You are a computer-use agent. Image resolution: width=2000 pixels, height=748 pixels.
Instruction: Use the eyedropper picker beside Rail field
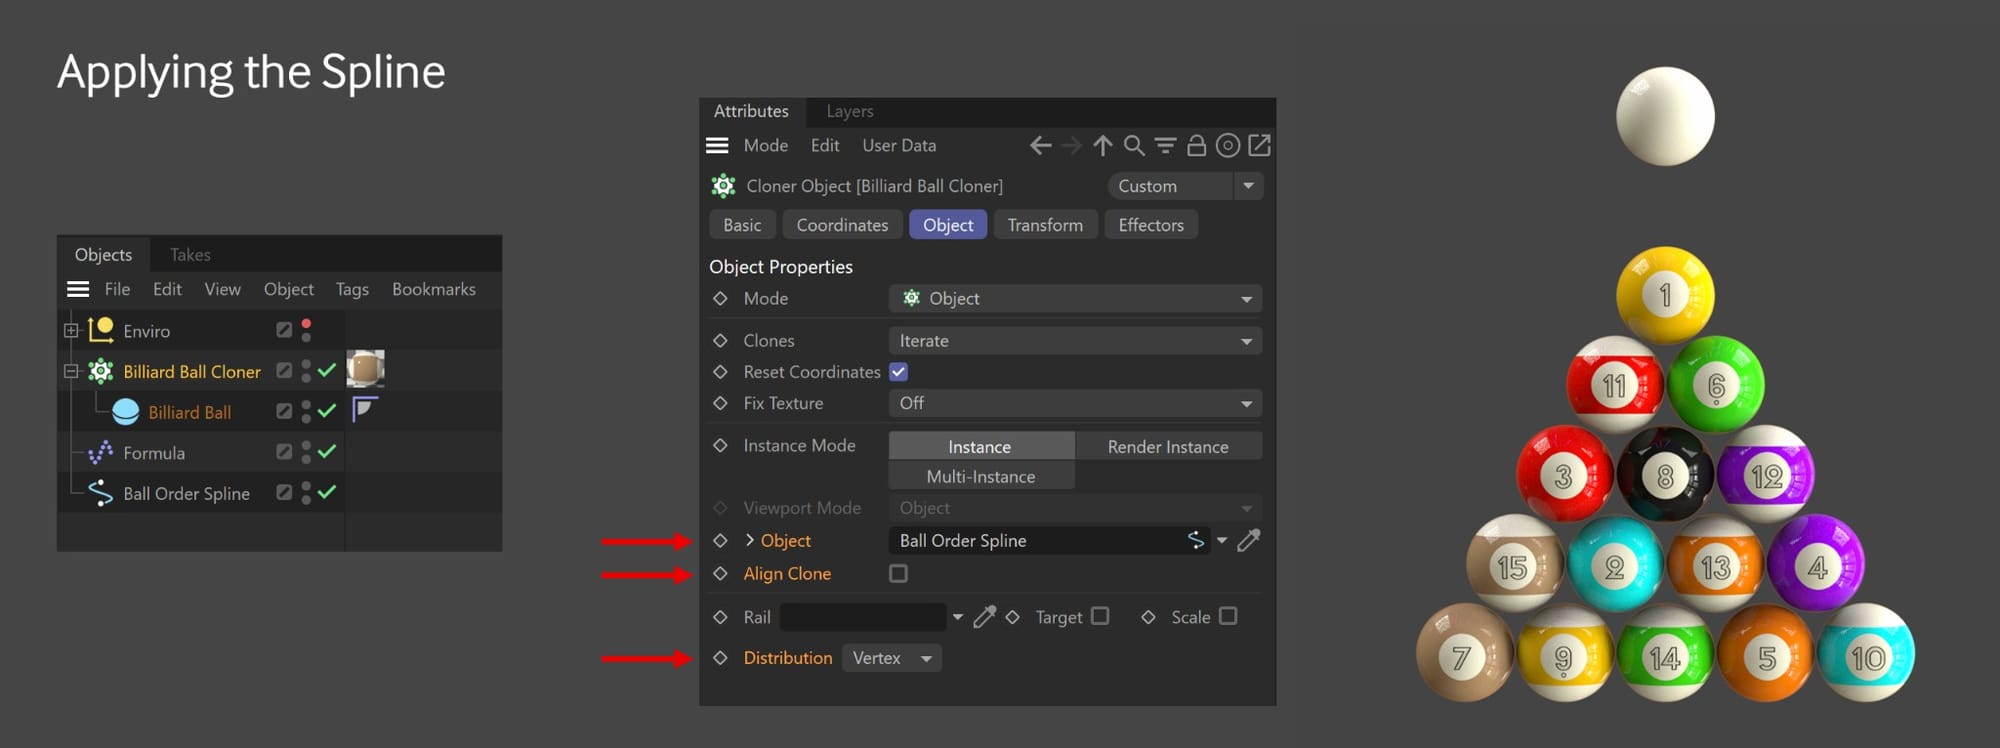[x=985, y=617]
